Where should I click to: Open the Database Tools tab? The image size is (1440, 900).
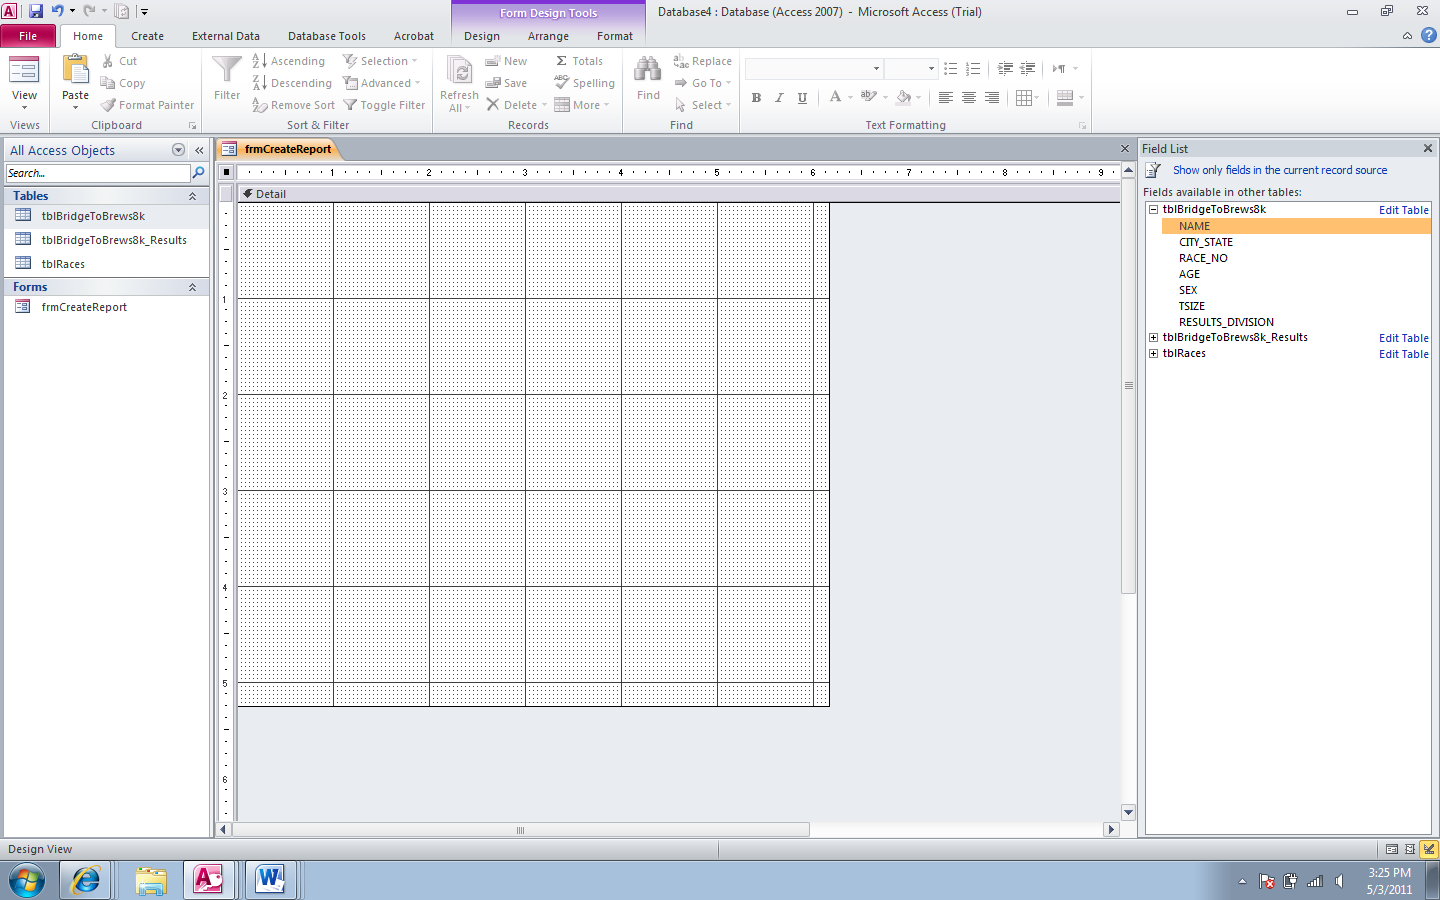pos(326,35)
